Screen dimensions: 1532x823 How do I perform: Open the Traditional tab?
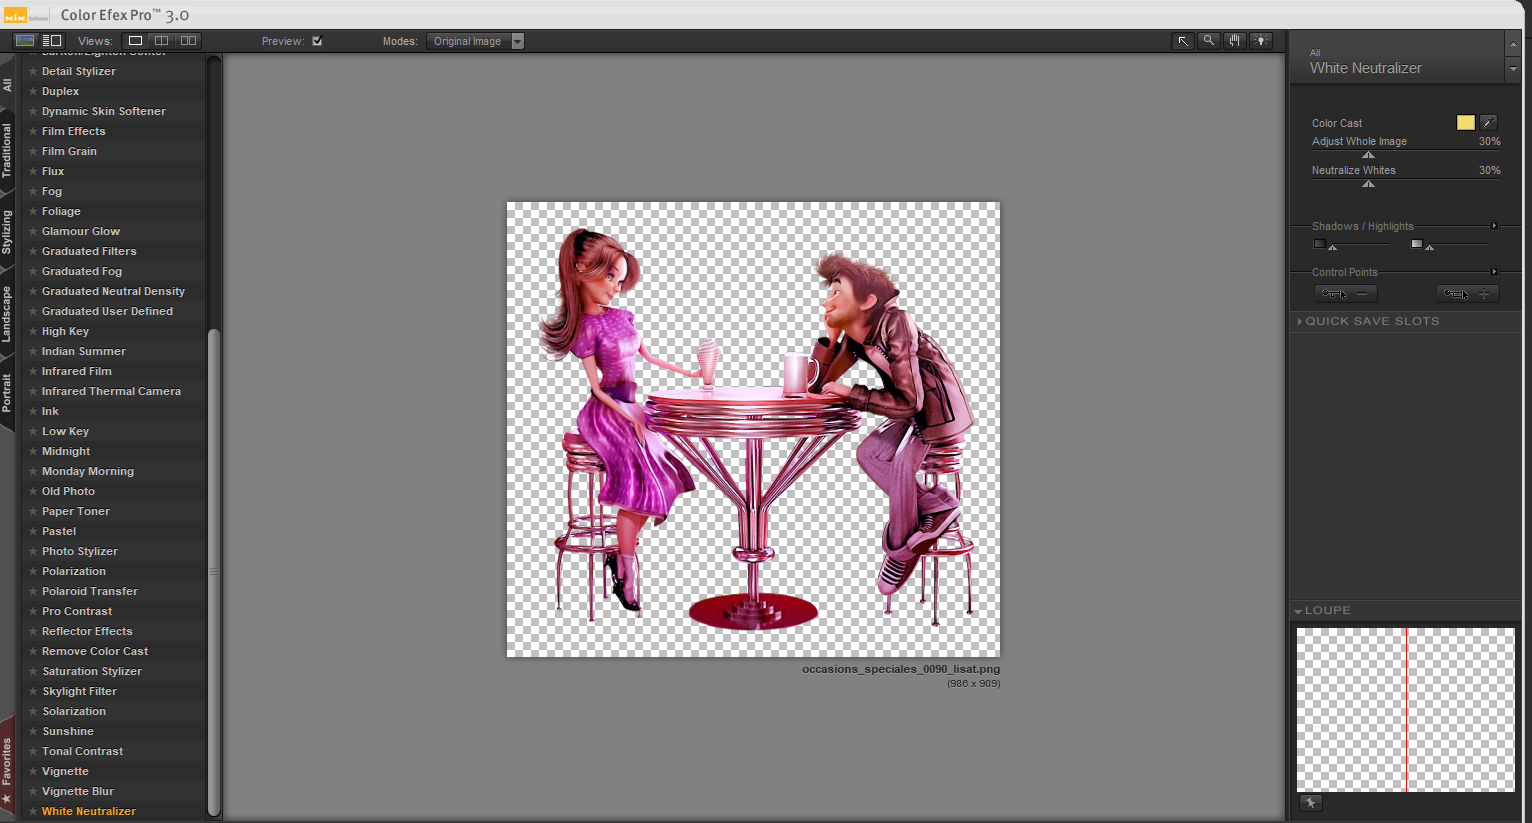point(8,151)
